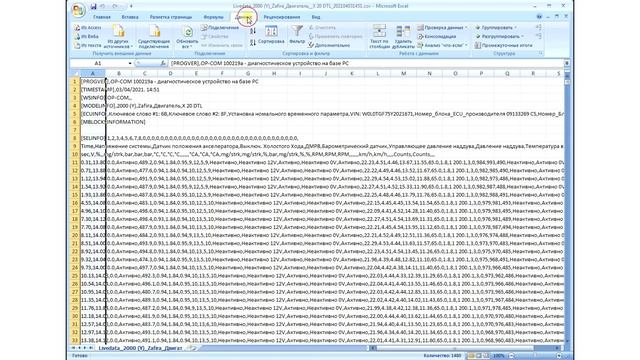Open the Из других источников dropdown
Viewport: 640px width, 360px height.
point(118,37)
